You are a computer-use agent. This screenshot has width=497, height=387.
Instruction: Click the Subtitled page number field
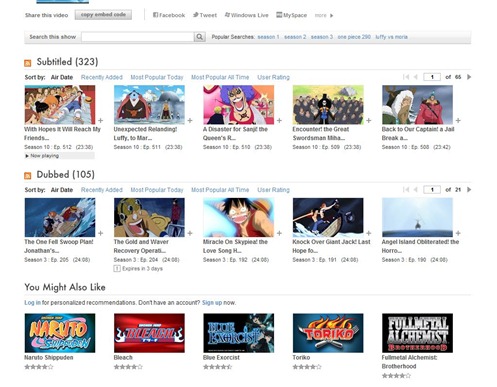[432, 77]
